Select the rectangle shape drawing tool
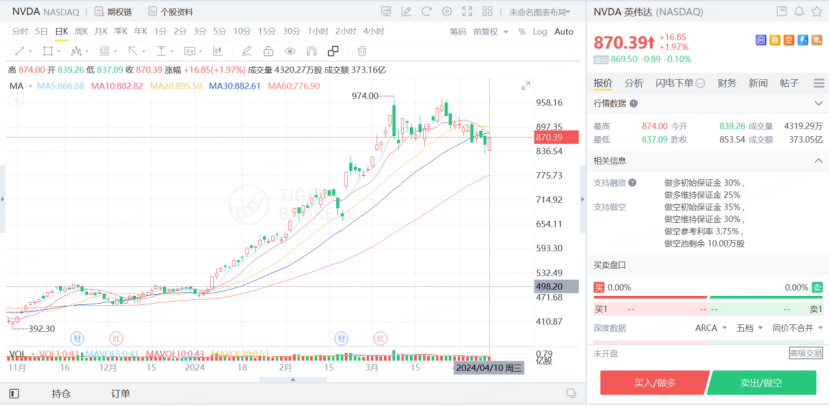Image resolution: width=829 pixels, height=407 pixels. coord(48,51)
